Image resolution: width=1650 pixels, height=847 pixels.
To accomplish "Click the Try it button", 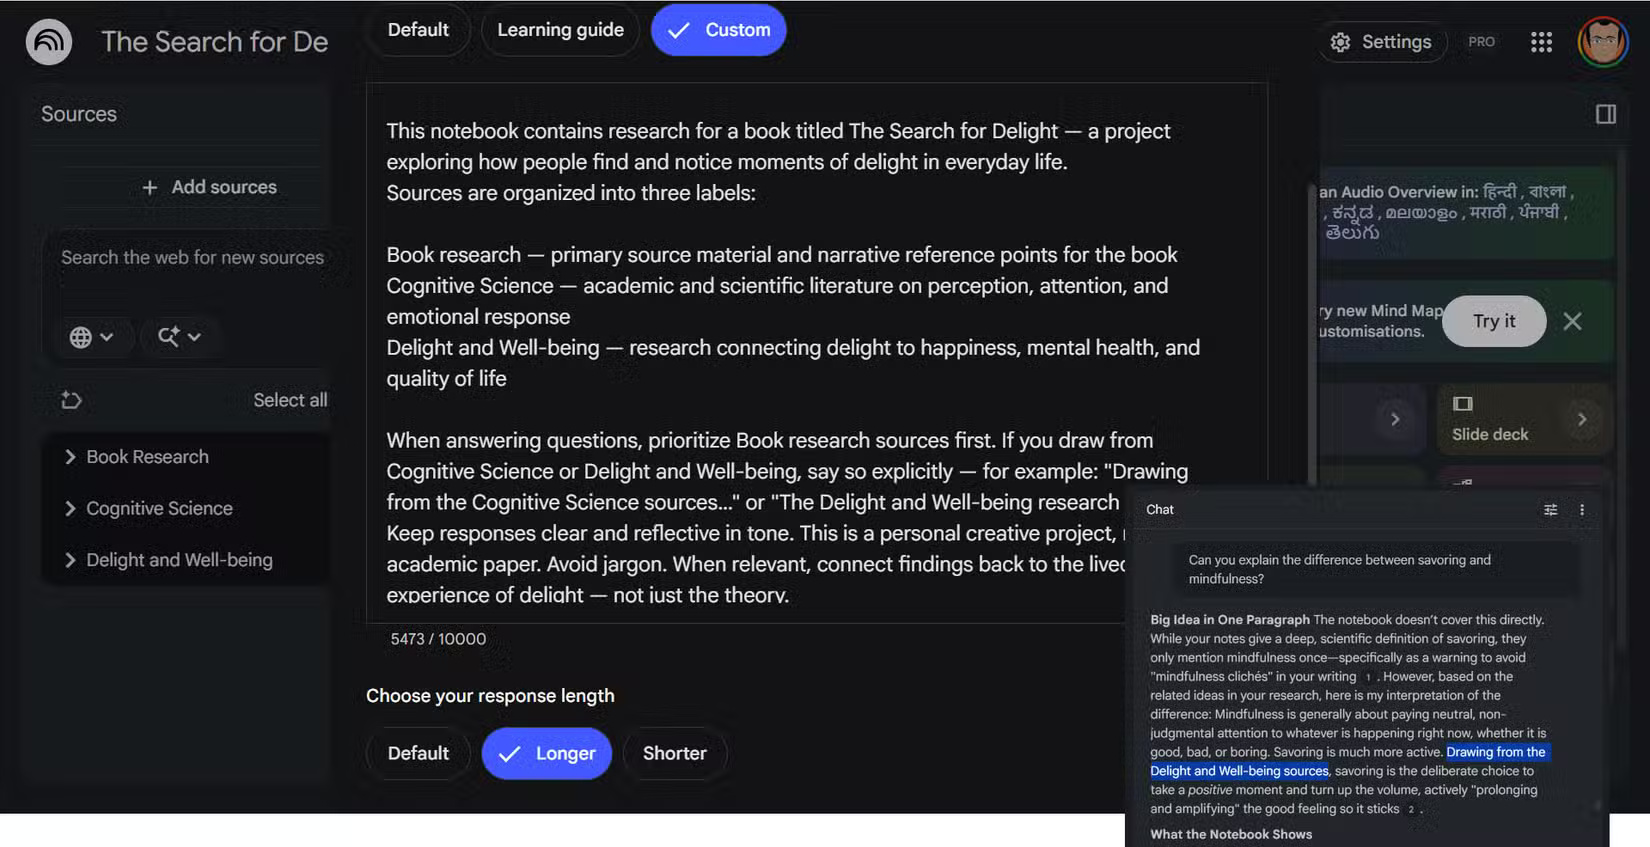I will pyautogui.click(x=1494, y=321).
